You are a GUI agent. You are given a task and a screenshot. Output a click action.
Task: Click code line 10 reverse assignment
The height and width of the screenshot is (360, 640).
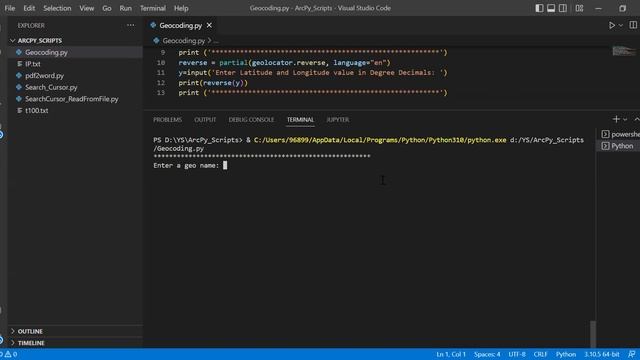pyautogui.click(x=284, y=62)
